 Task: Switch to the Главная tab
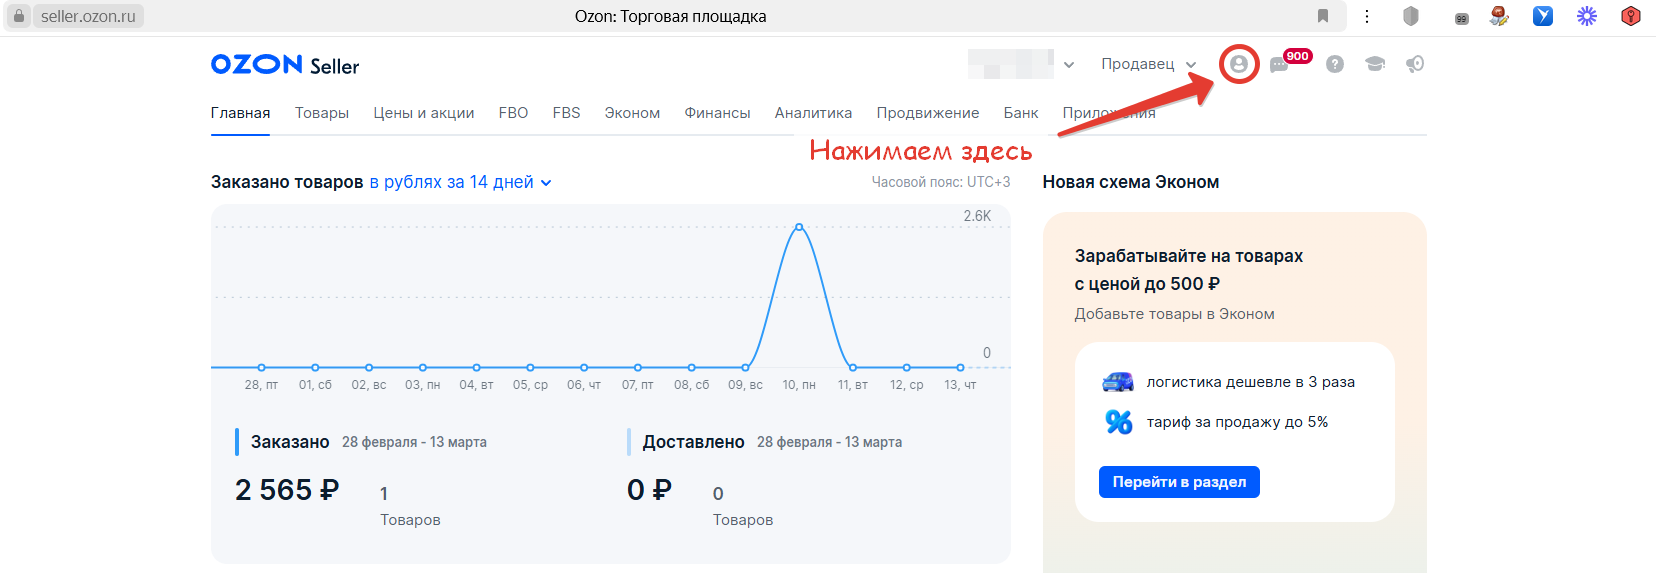coord(241,113)
